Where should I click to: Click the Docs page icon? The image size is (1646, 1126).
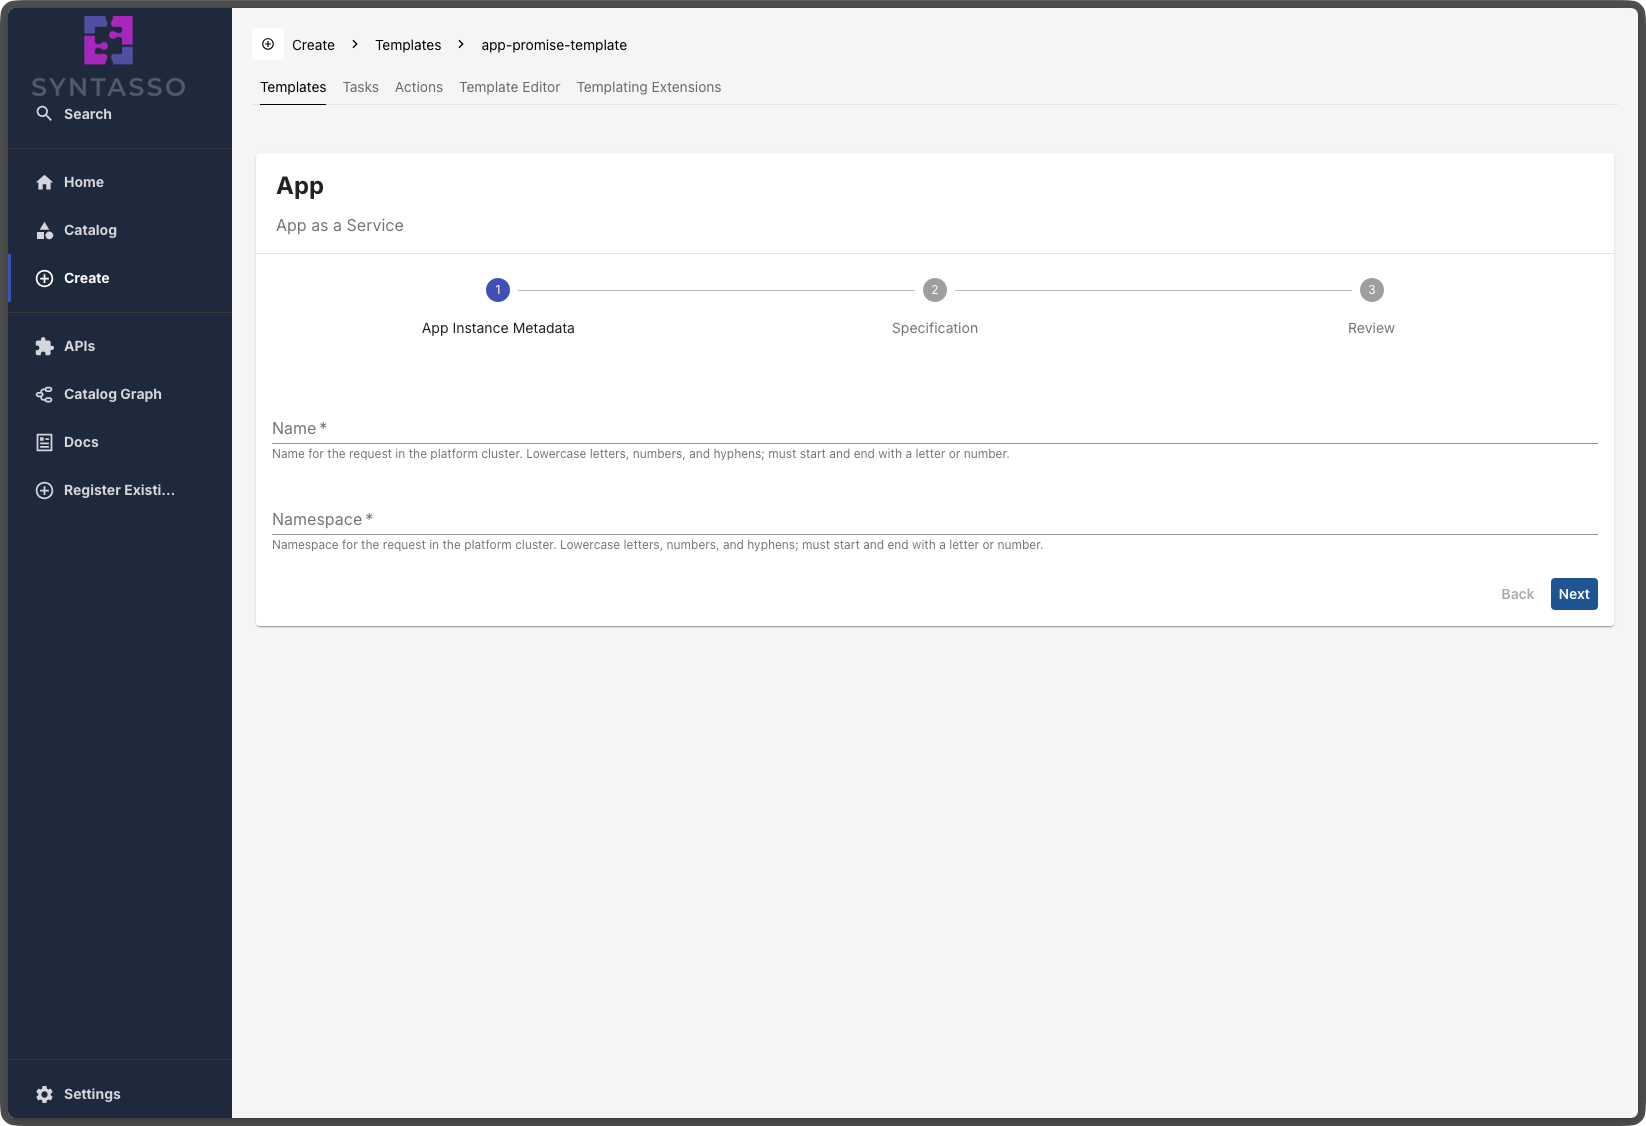(x=44, y=442)
